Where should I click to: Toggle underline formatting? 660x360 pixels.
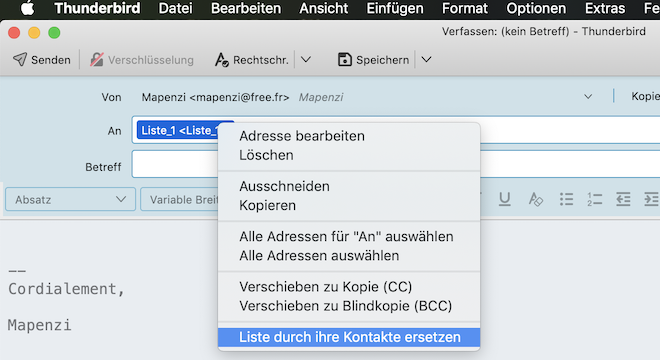pos(505,199)
